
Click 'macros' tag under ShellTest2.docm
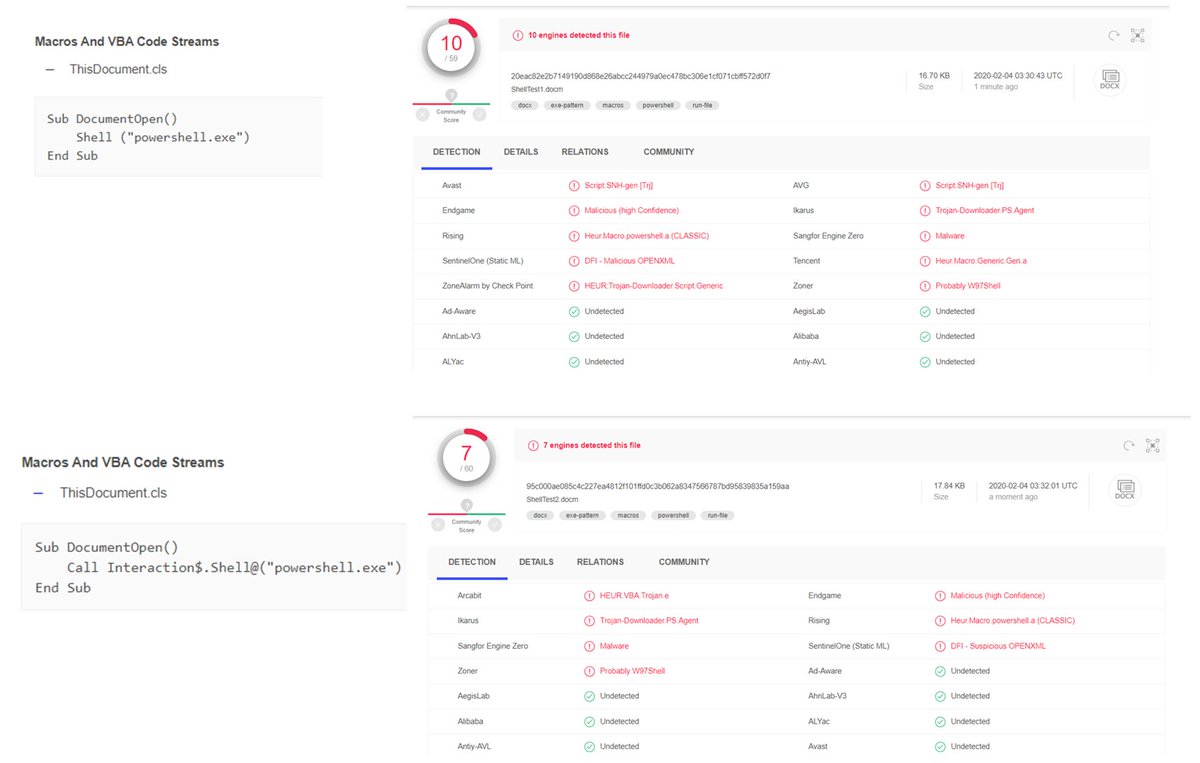point(628,515)
